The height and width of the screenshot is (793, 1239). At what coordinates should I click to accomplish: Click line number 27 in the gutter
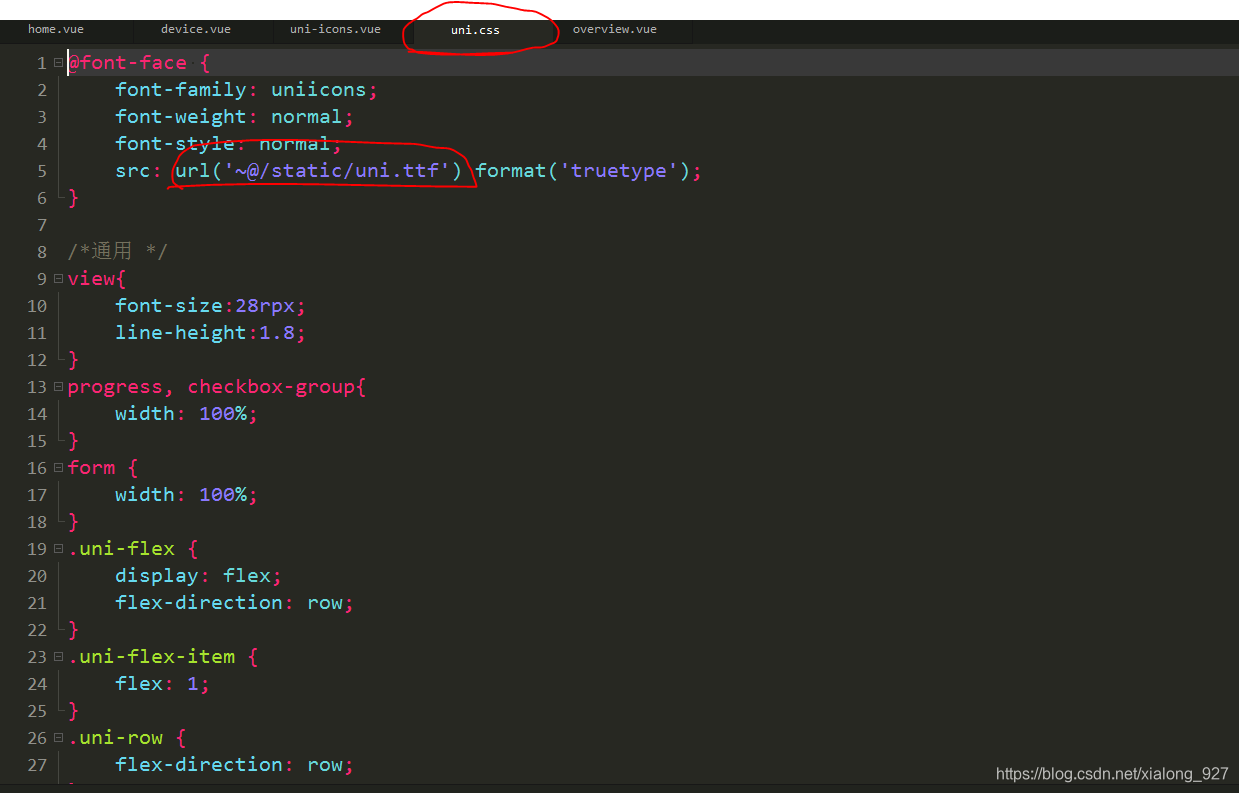point(37,765)
